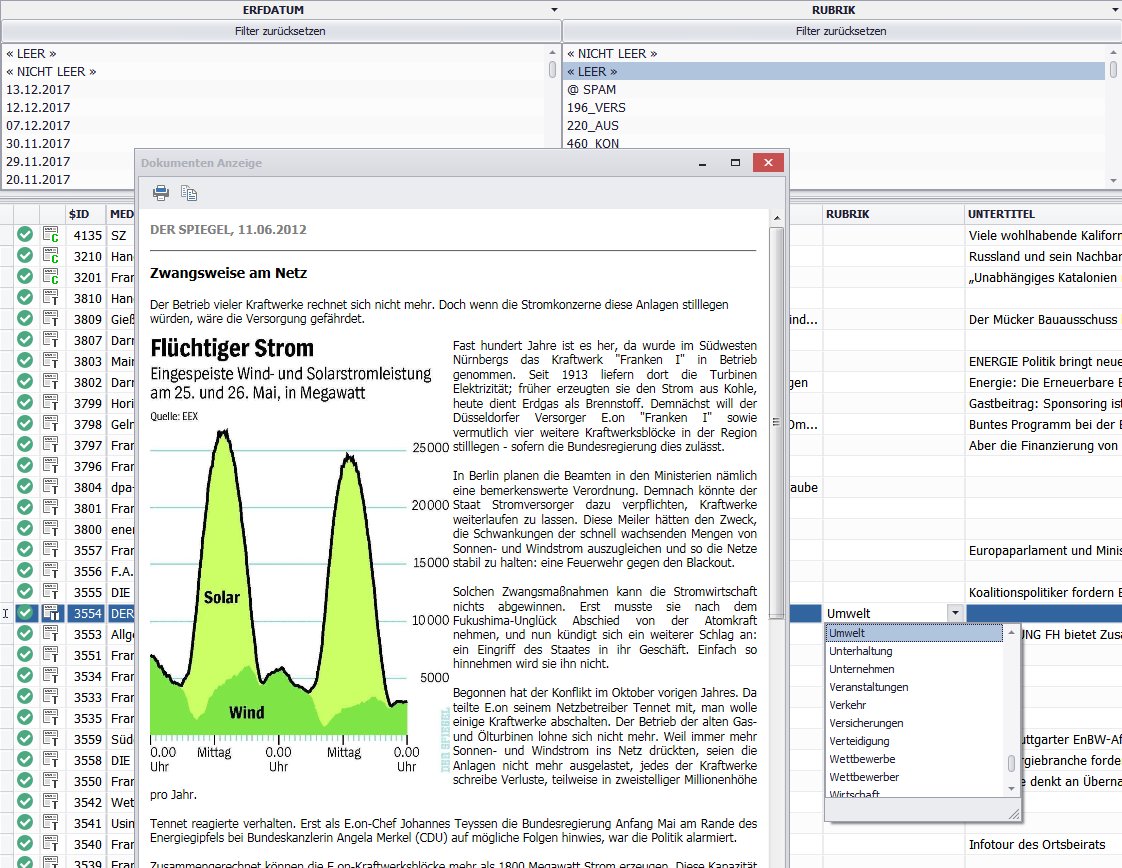Click the document icon in row 3810

pos(51,298)
